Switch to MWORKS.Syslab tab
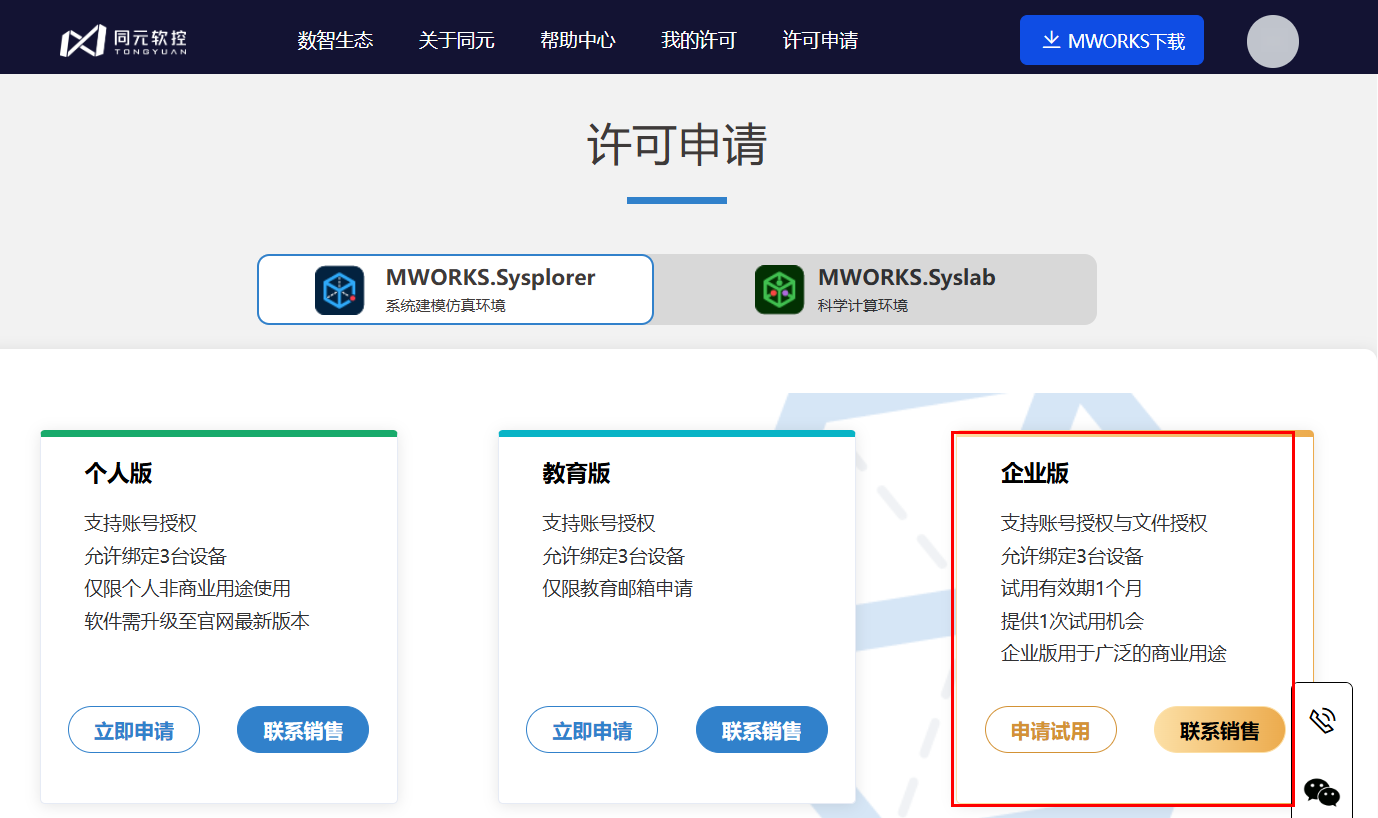This screenshot has width=1378, height=818. (905, 289)
